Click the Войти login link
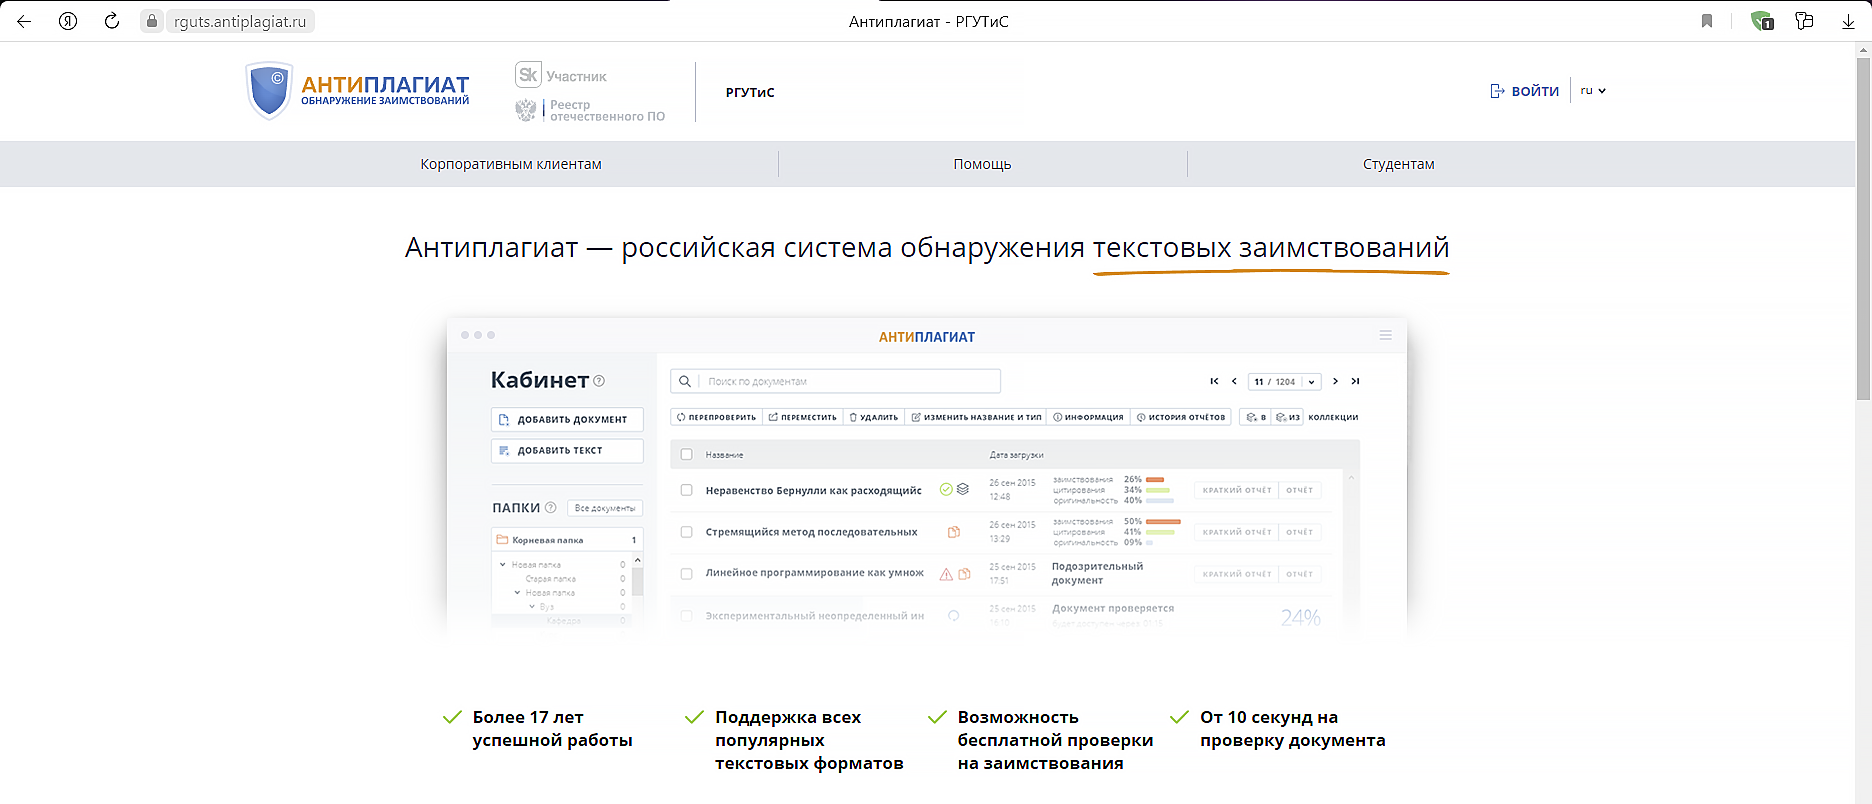Screen dimensions: 1872x804 pyautogui.click(x=1525, y=91)
